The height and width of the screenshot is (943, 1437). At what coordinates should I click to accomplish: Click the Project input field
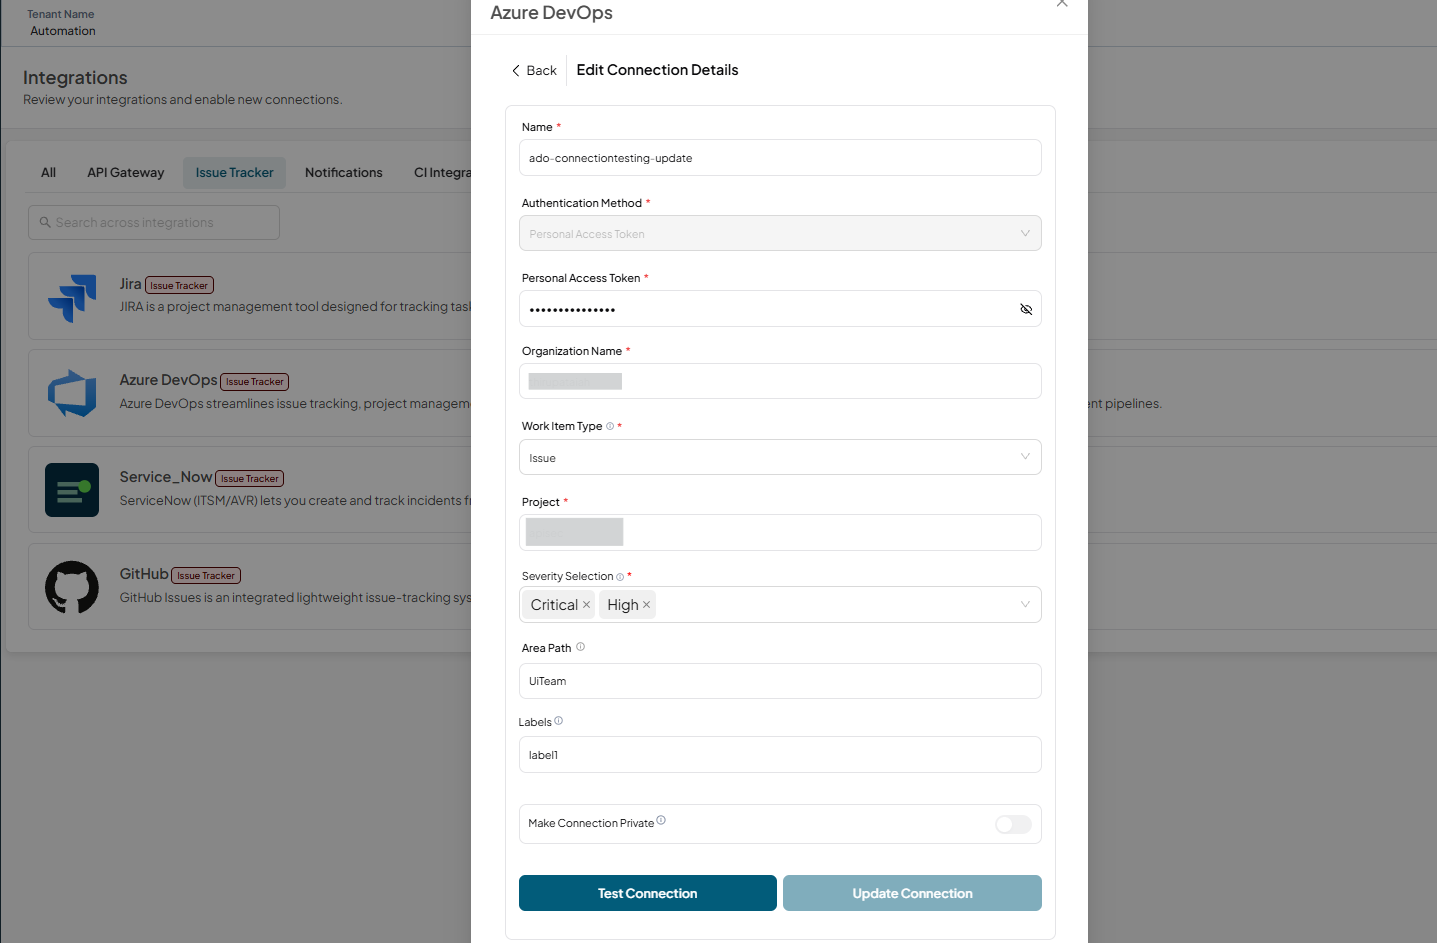coord(780,532)
